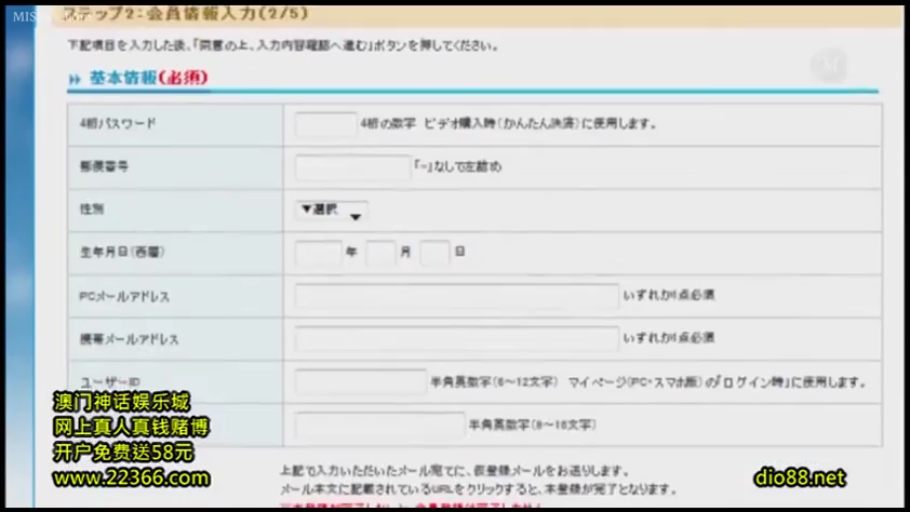
Task: Click the 携帯メールアドレス row label
Action: (x=129, y=340)
